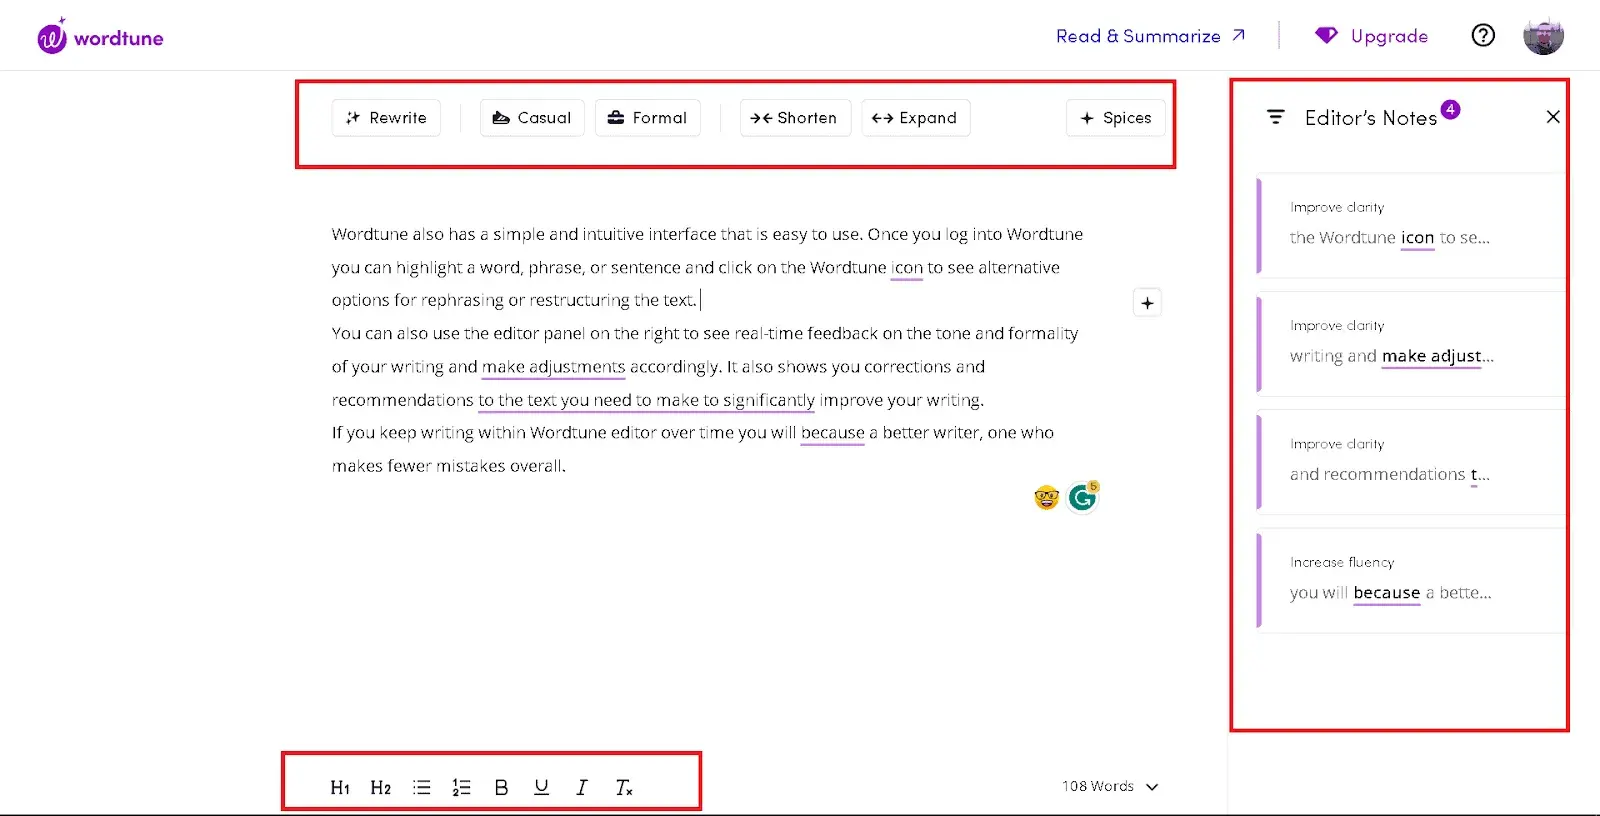Screen dimensions: 1600x816
Task: Open the Spices menu
Action: (1116, 118)
